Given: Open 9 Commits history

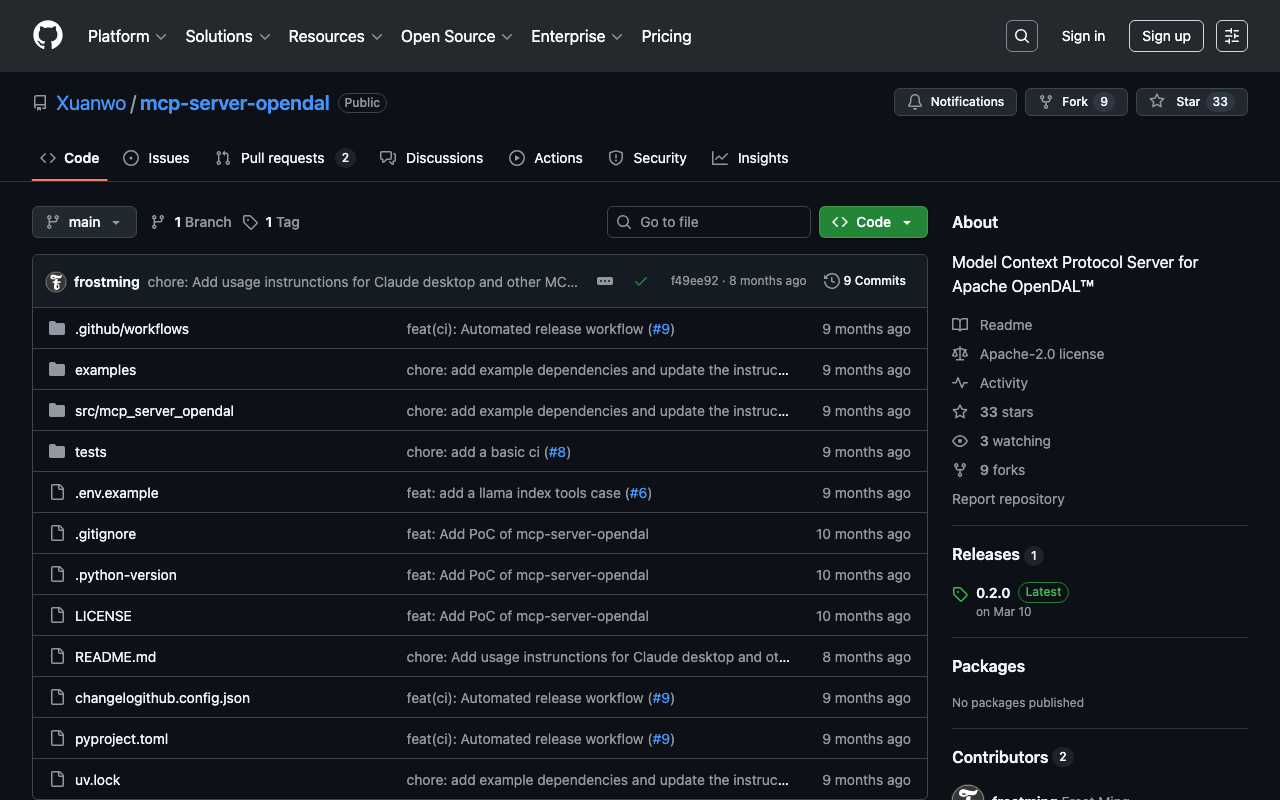Looking at the screenshot, I should pyautogui.click(x=865, y=281).
